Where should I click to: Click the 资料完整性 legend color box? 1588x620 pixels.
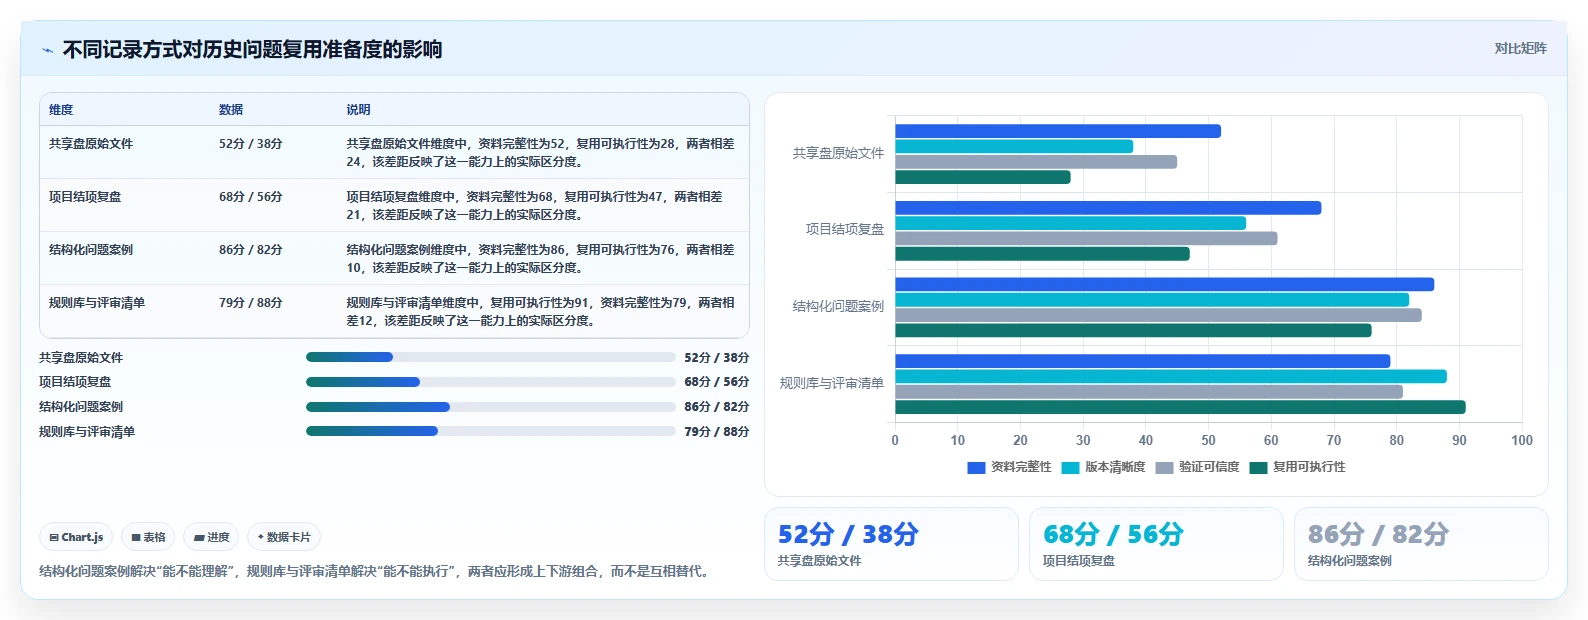[976, 467]
